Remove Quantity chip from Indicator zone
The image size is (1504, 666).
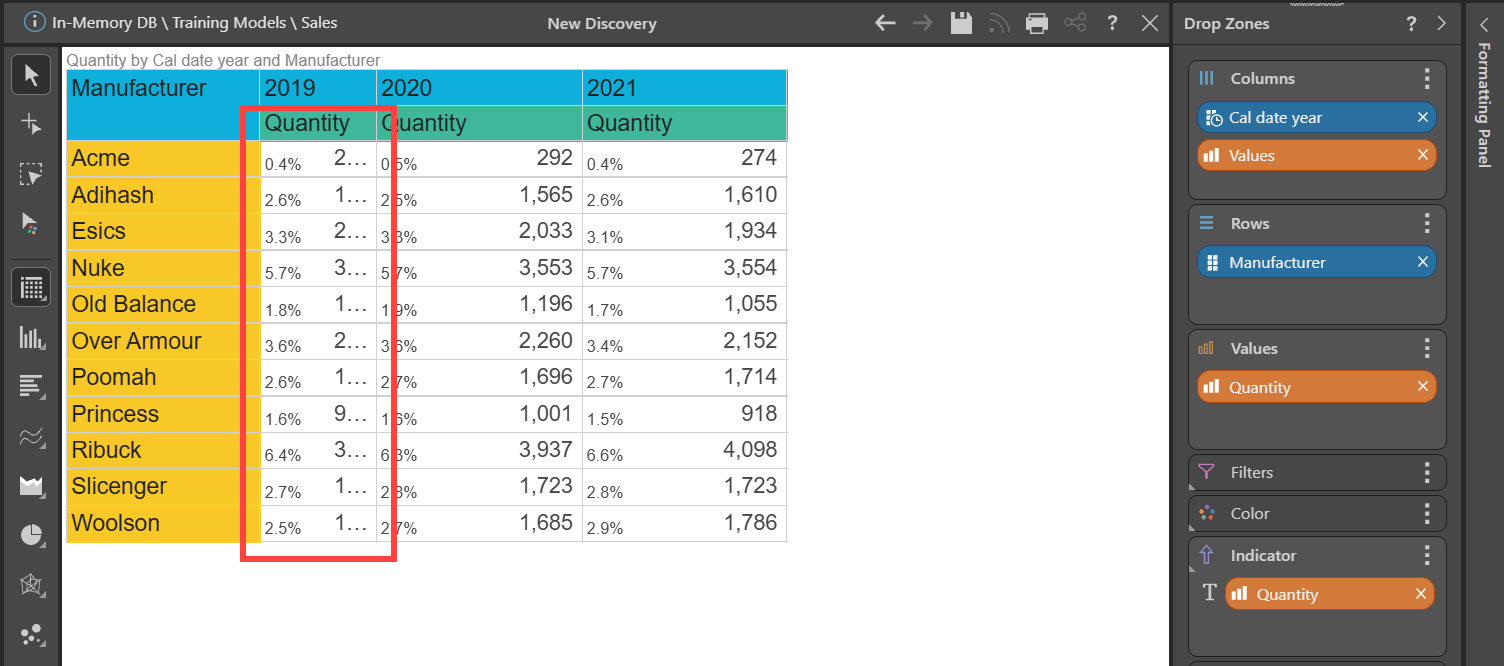click(1420, 594)
